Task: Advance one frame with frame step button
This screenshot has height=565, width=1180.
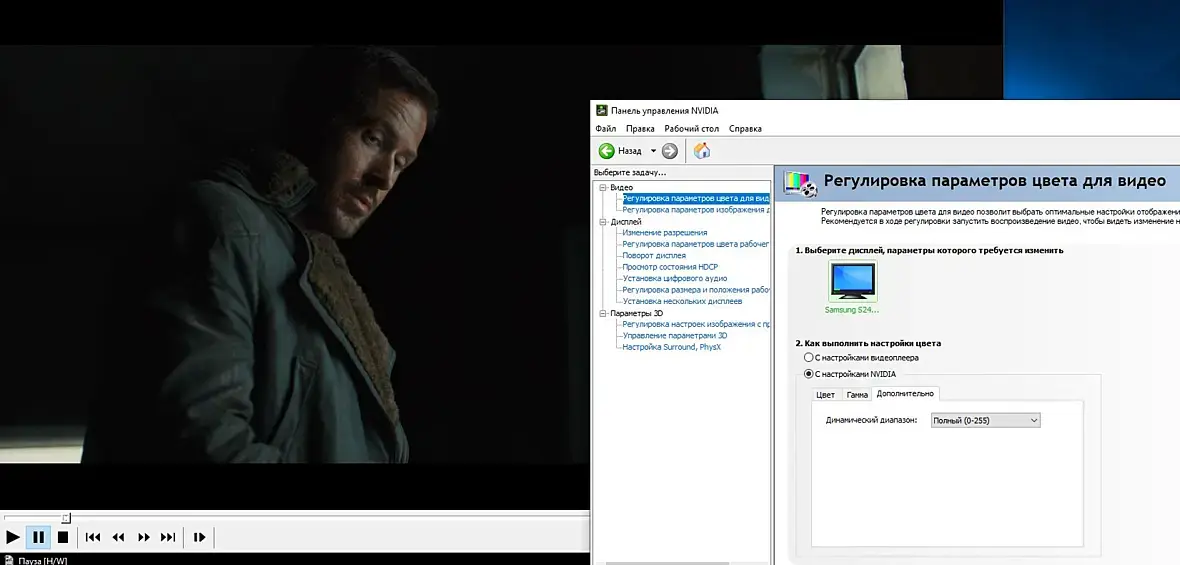Action: [199, 537]
